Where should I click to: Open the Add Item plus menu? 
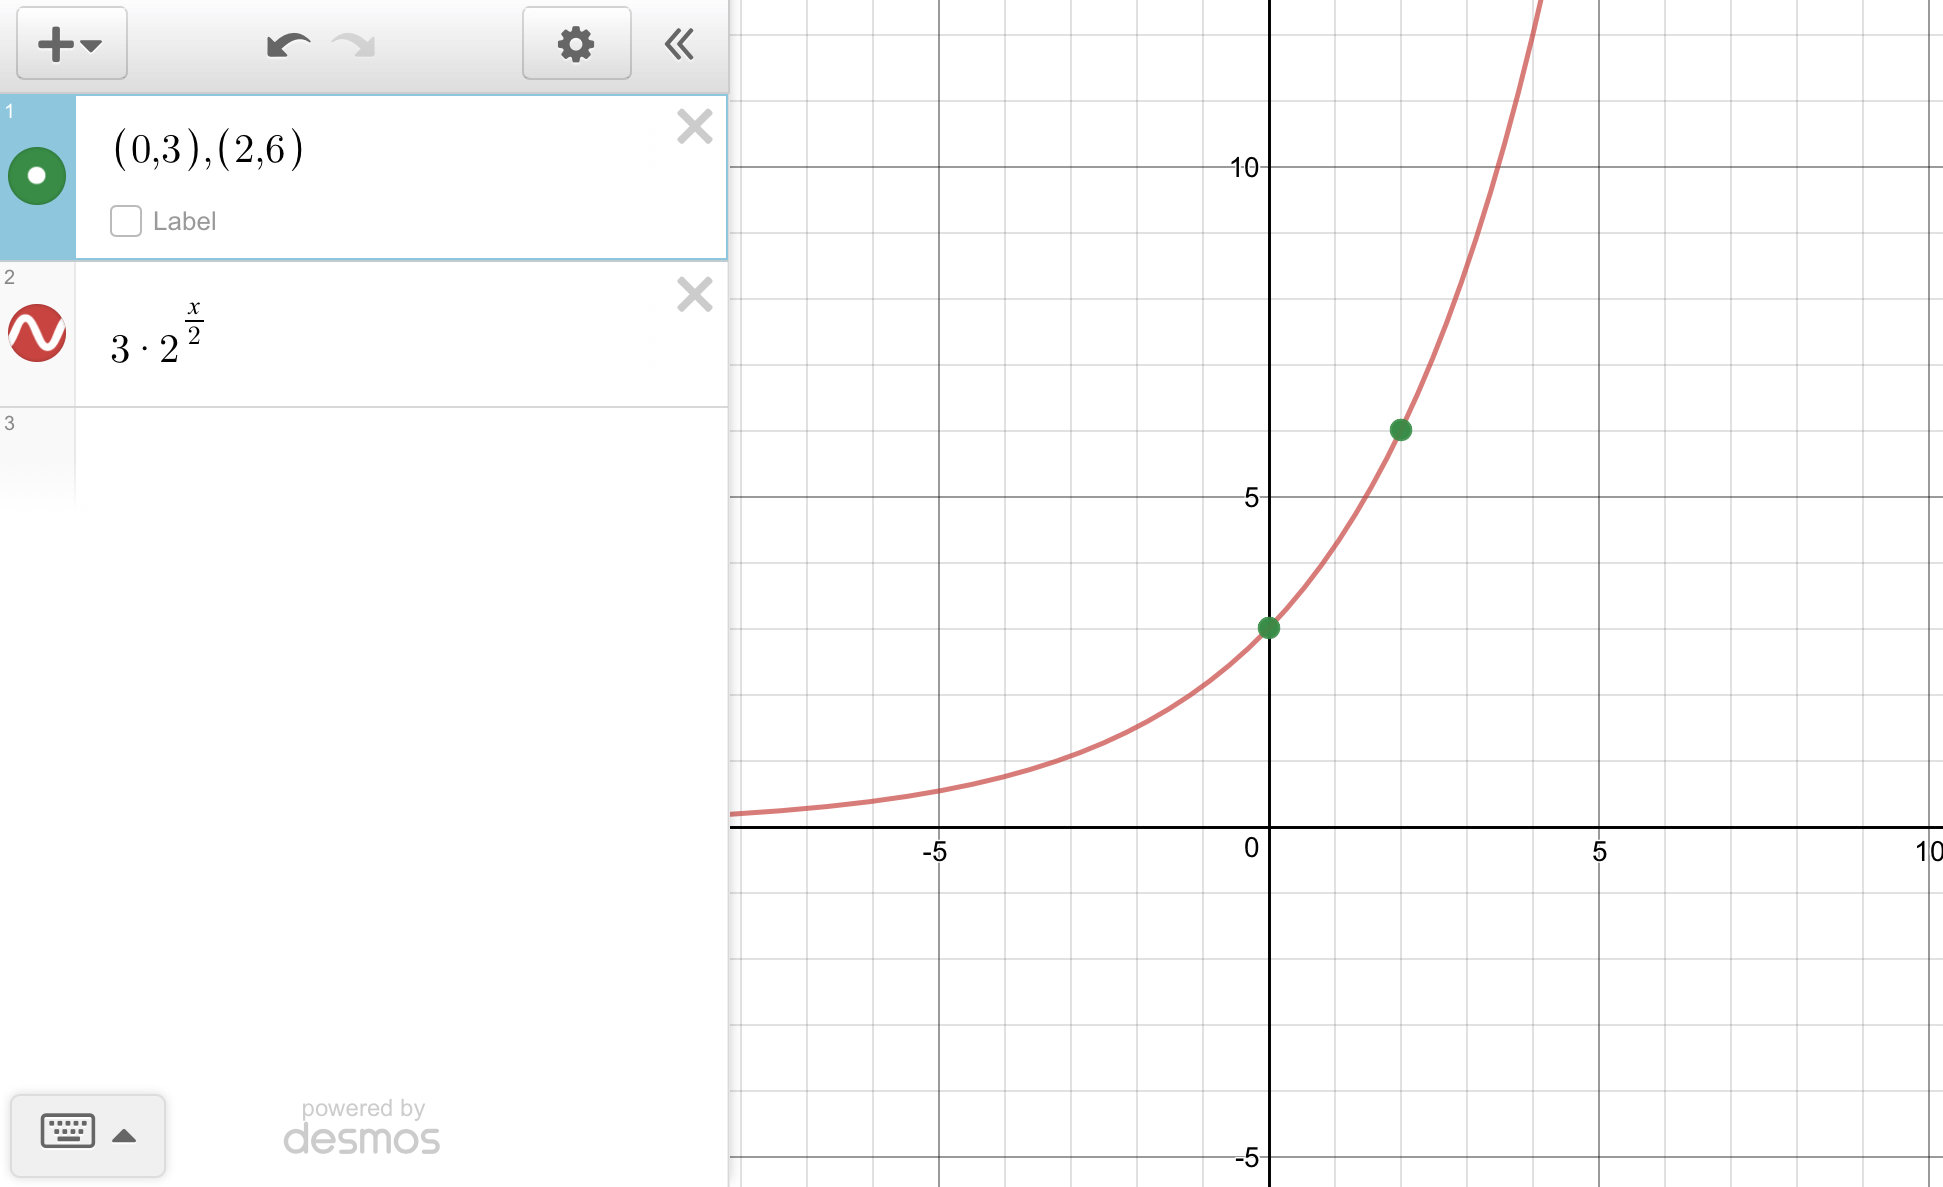point(70,44)
